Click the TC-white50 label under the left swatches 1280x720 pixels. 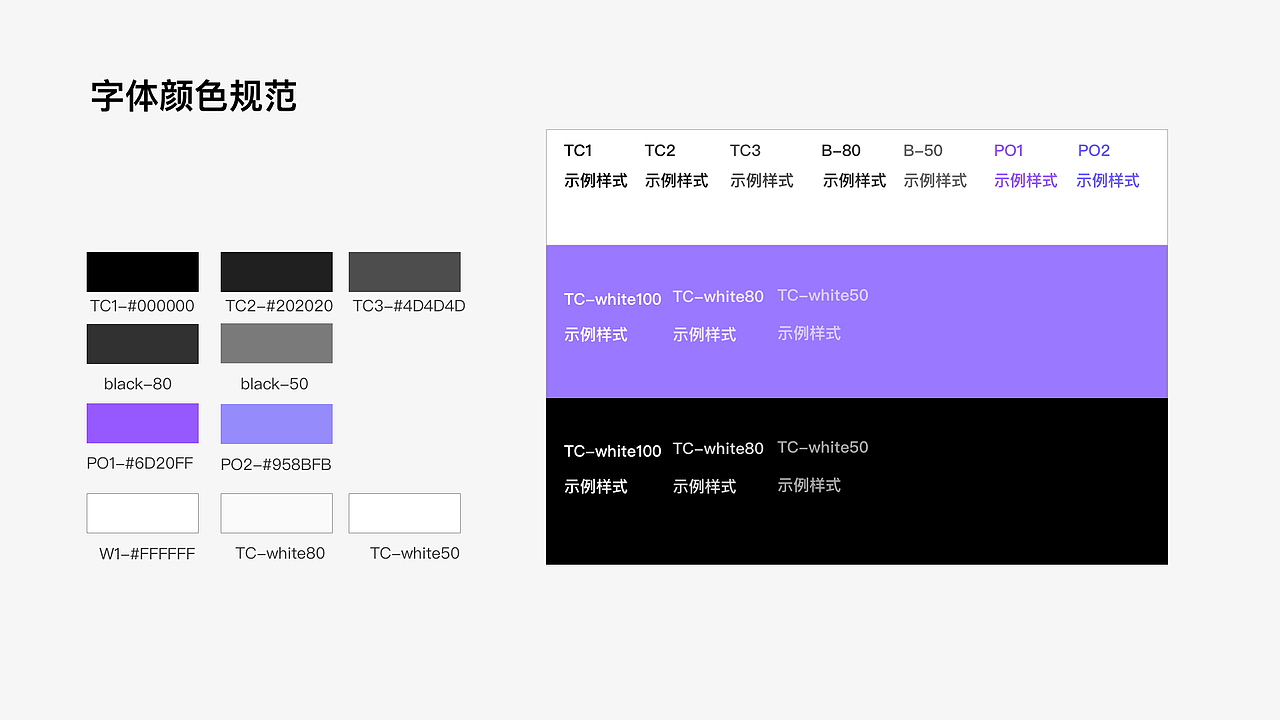pyautogui.click(x=415, y=553)
